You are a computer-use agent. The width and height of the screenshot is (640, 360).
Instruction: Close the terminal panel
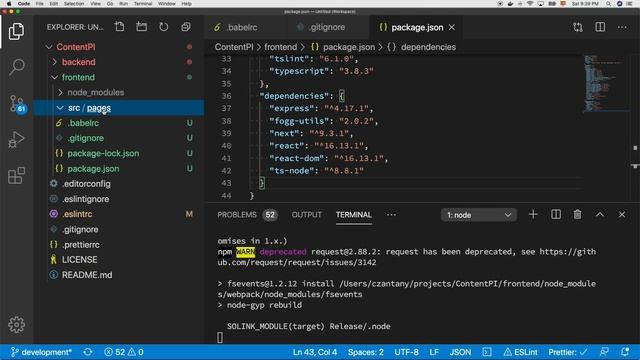pyautogui.click(x=622, y=215)
